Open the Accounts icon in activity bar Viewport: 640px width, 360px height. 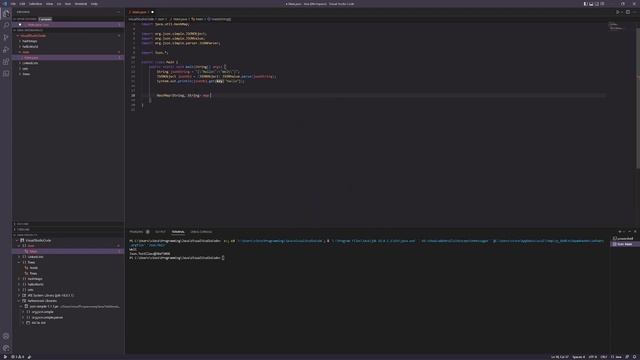tap(6, 336)
